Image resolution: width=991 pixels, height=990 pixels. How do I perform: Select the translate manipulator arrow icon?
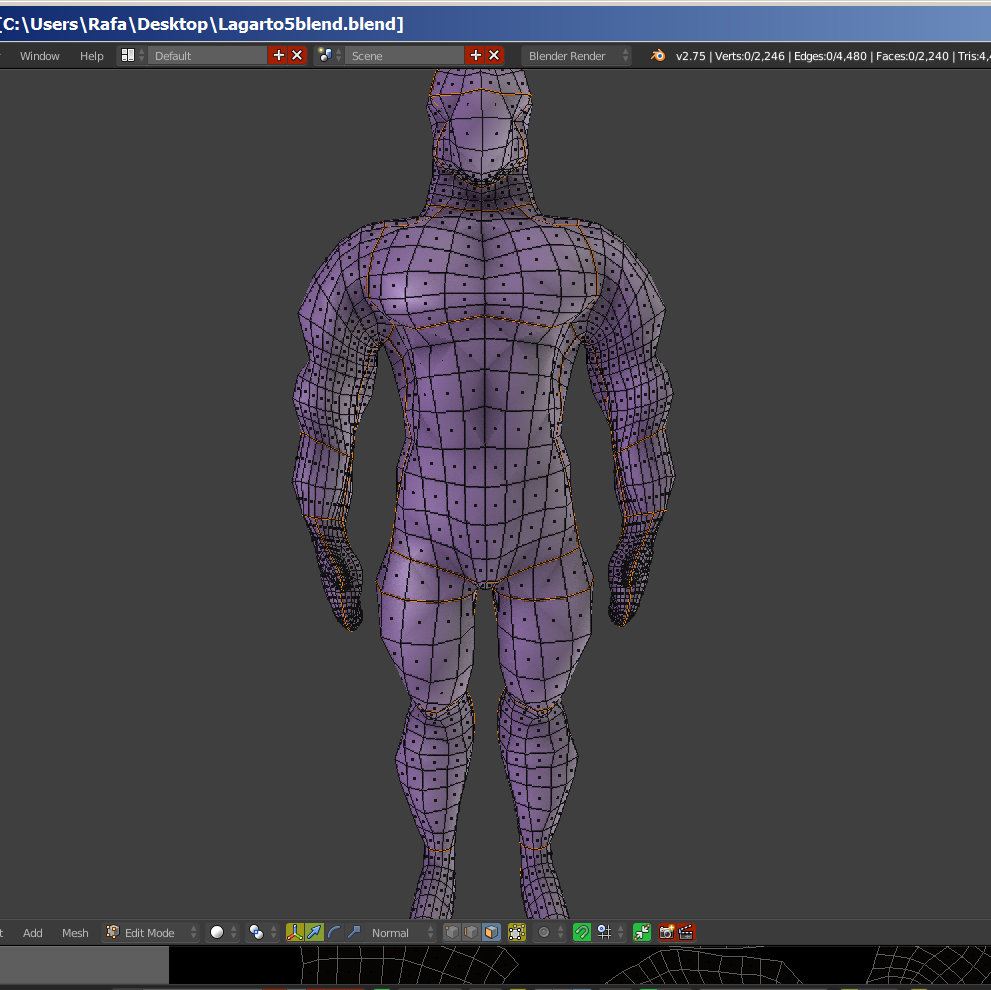click(x=315, y=932)
